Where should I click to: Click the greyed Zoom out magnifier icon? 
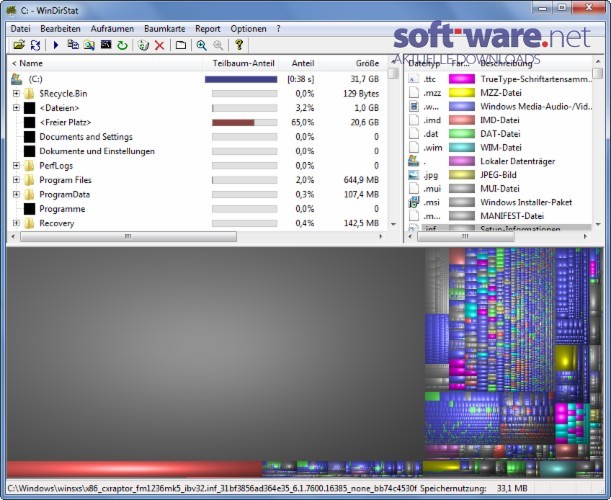218,45
